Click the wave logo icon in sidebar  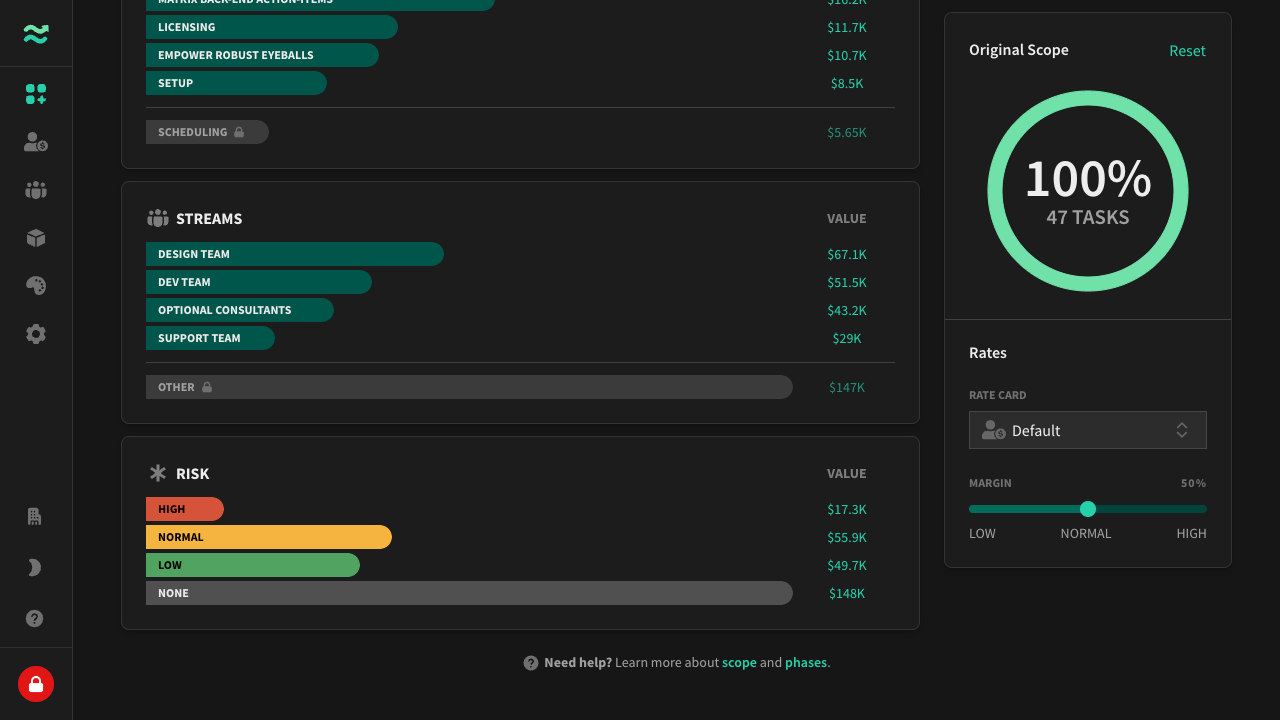(36, 34)
